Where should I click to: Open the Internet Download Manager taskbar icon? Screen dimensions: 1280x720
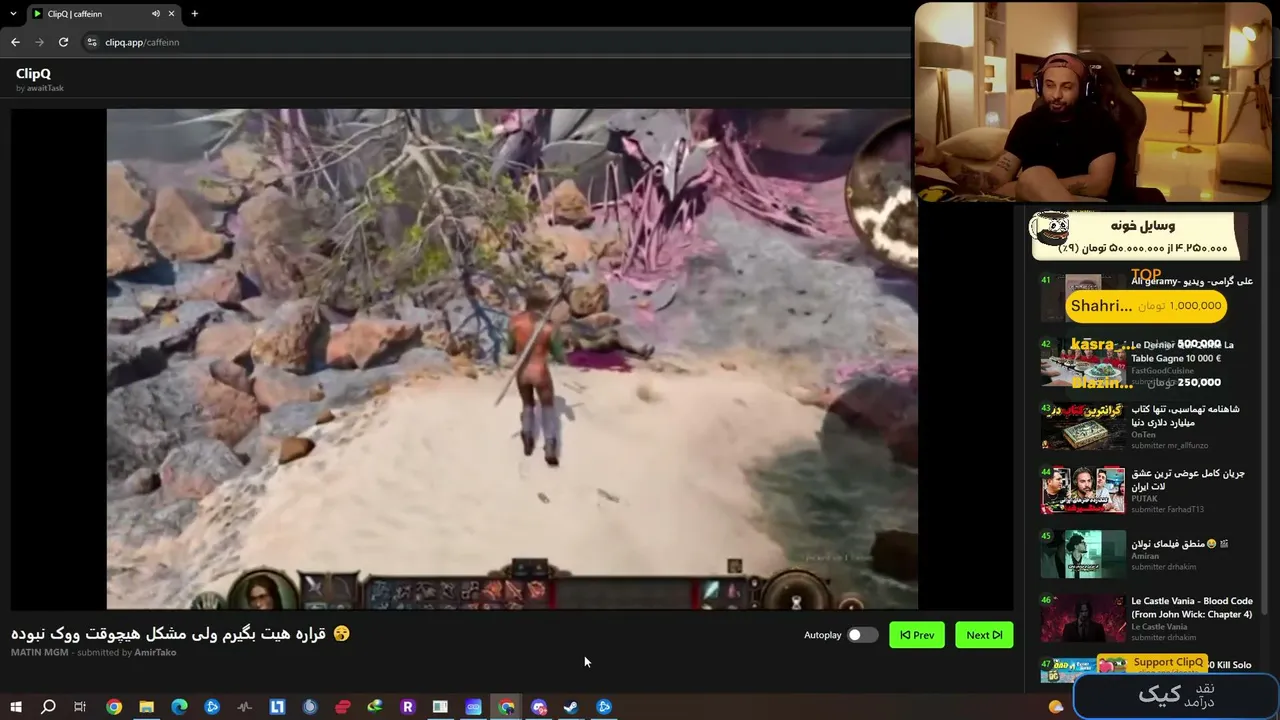click(x=375, y=707)
